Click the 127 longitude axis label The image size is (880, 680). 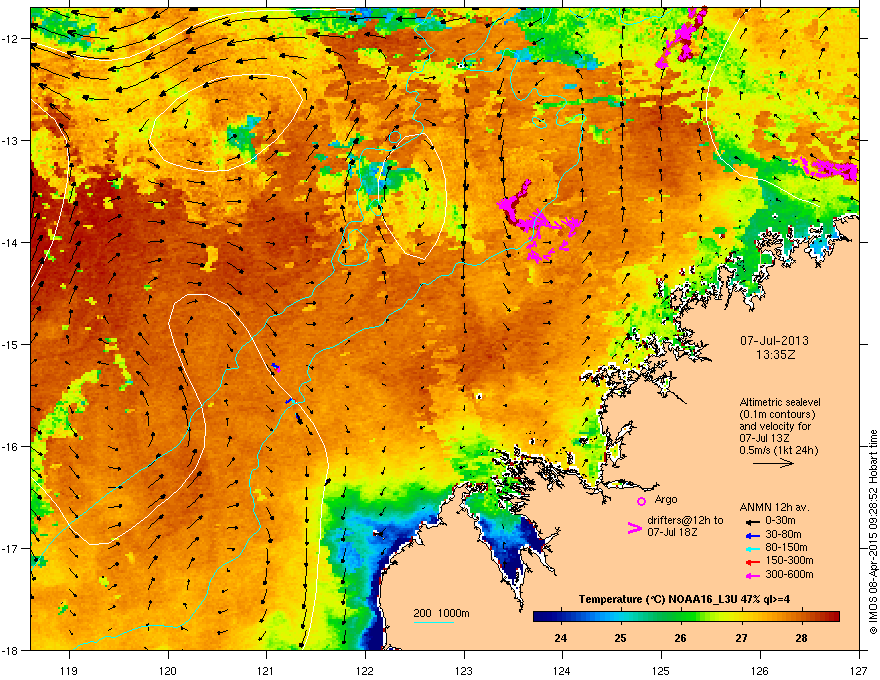click(x=858, y=670)
